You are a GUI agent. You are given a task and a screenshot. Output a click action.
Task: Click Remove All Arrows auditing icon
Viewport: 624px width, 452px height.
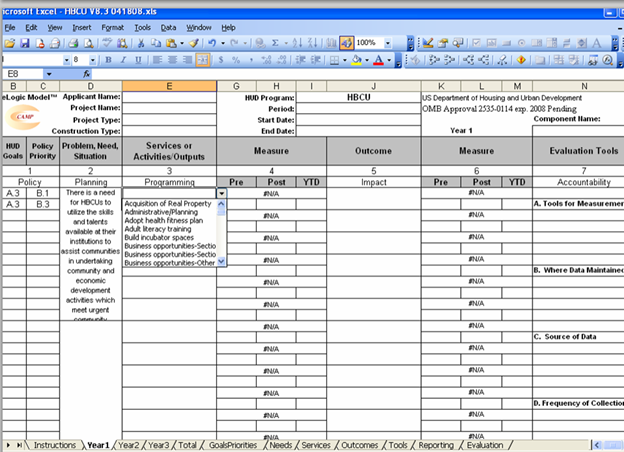(502, 60)
